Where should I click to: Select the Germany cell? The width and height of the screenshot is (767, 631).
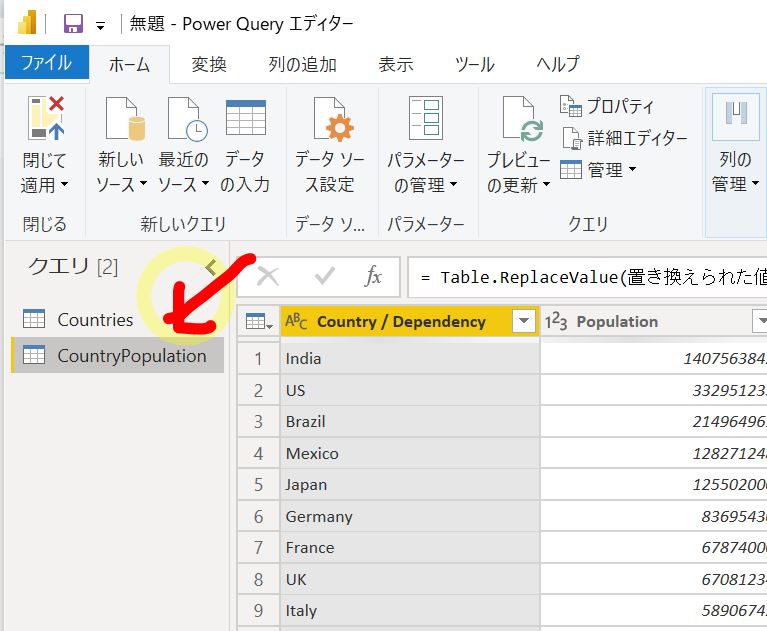click(x=410, y=517)
